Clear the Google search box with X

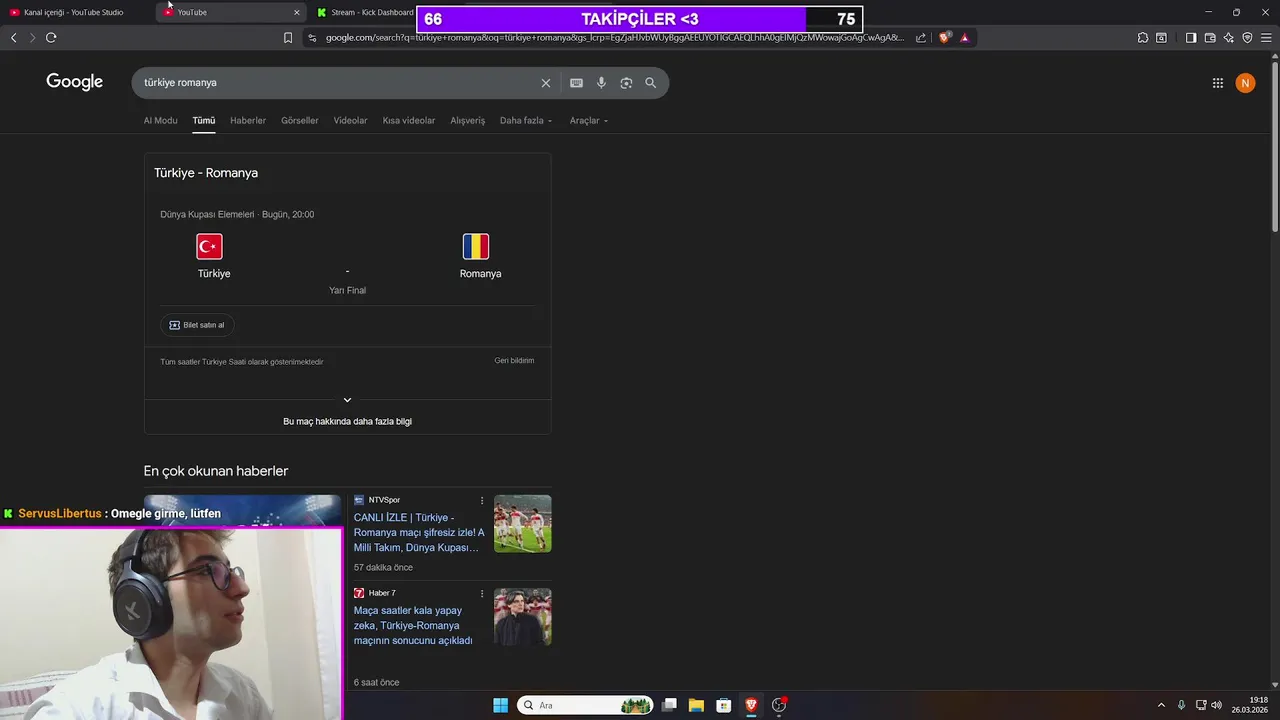(546, 83)
